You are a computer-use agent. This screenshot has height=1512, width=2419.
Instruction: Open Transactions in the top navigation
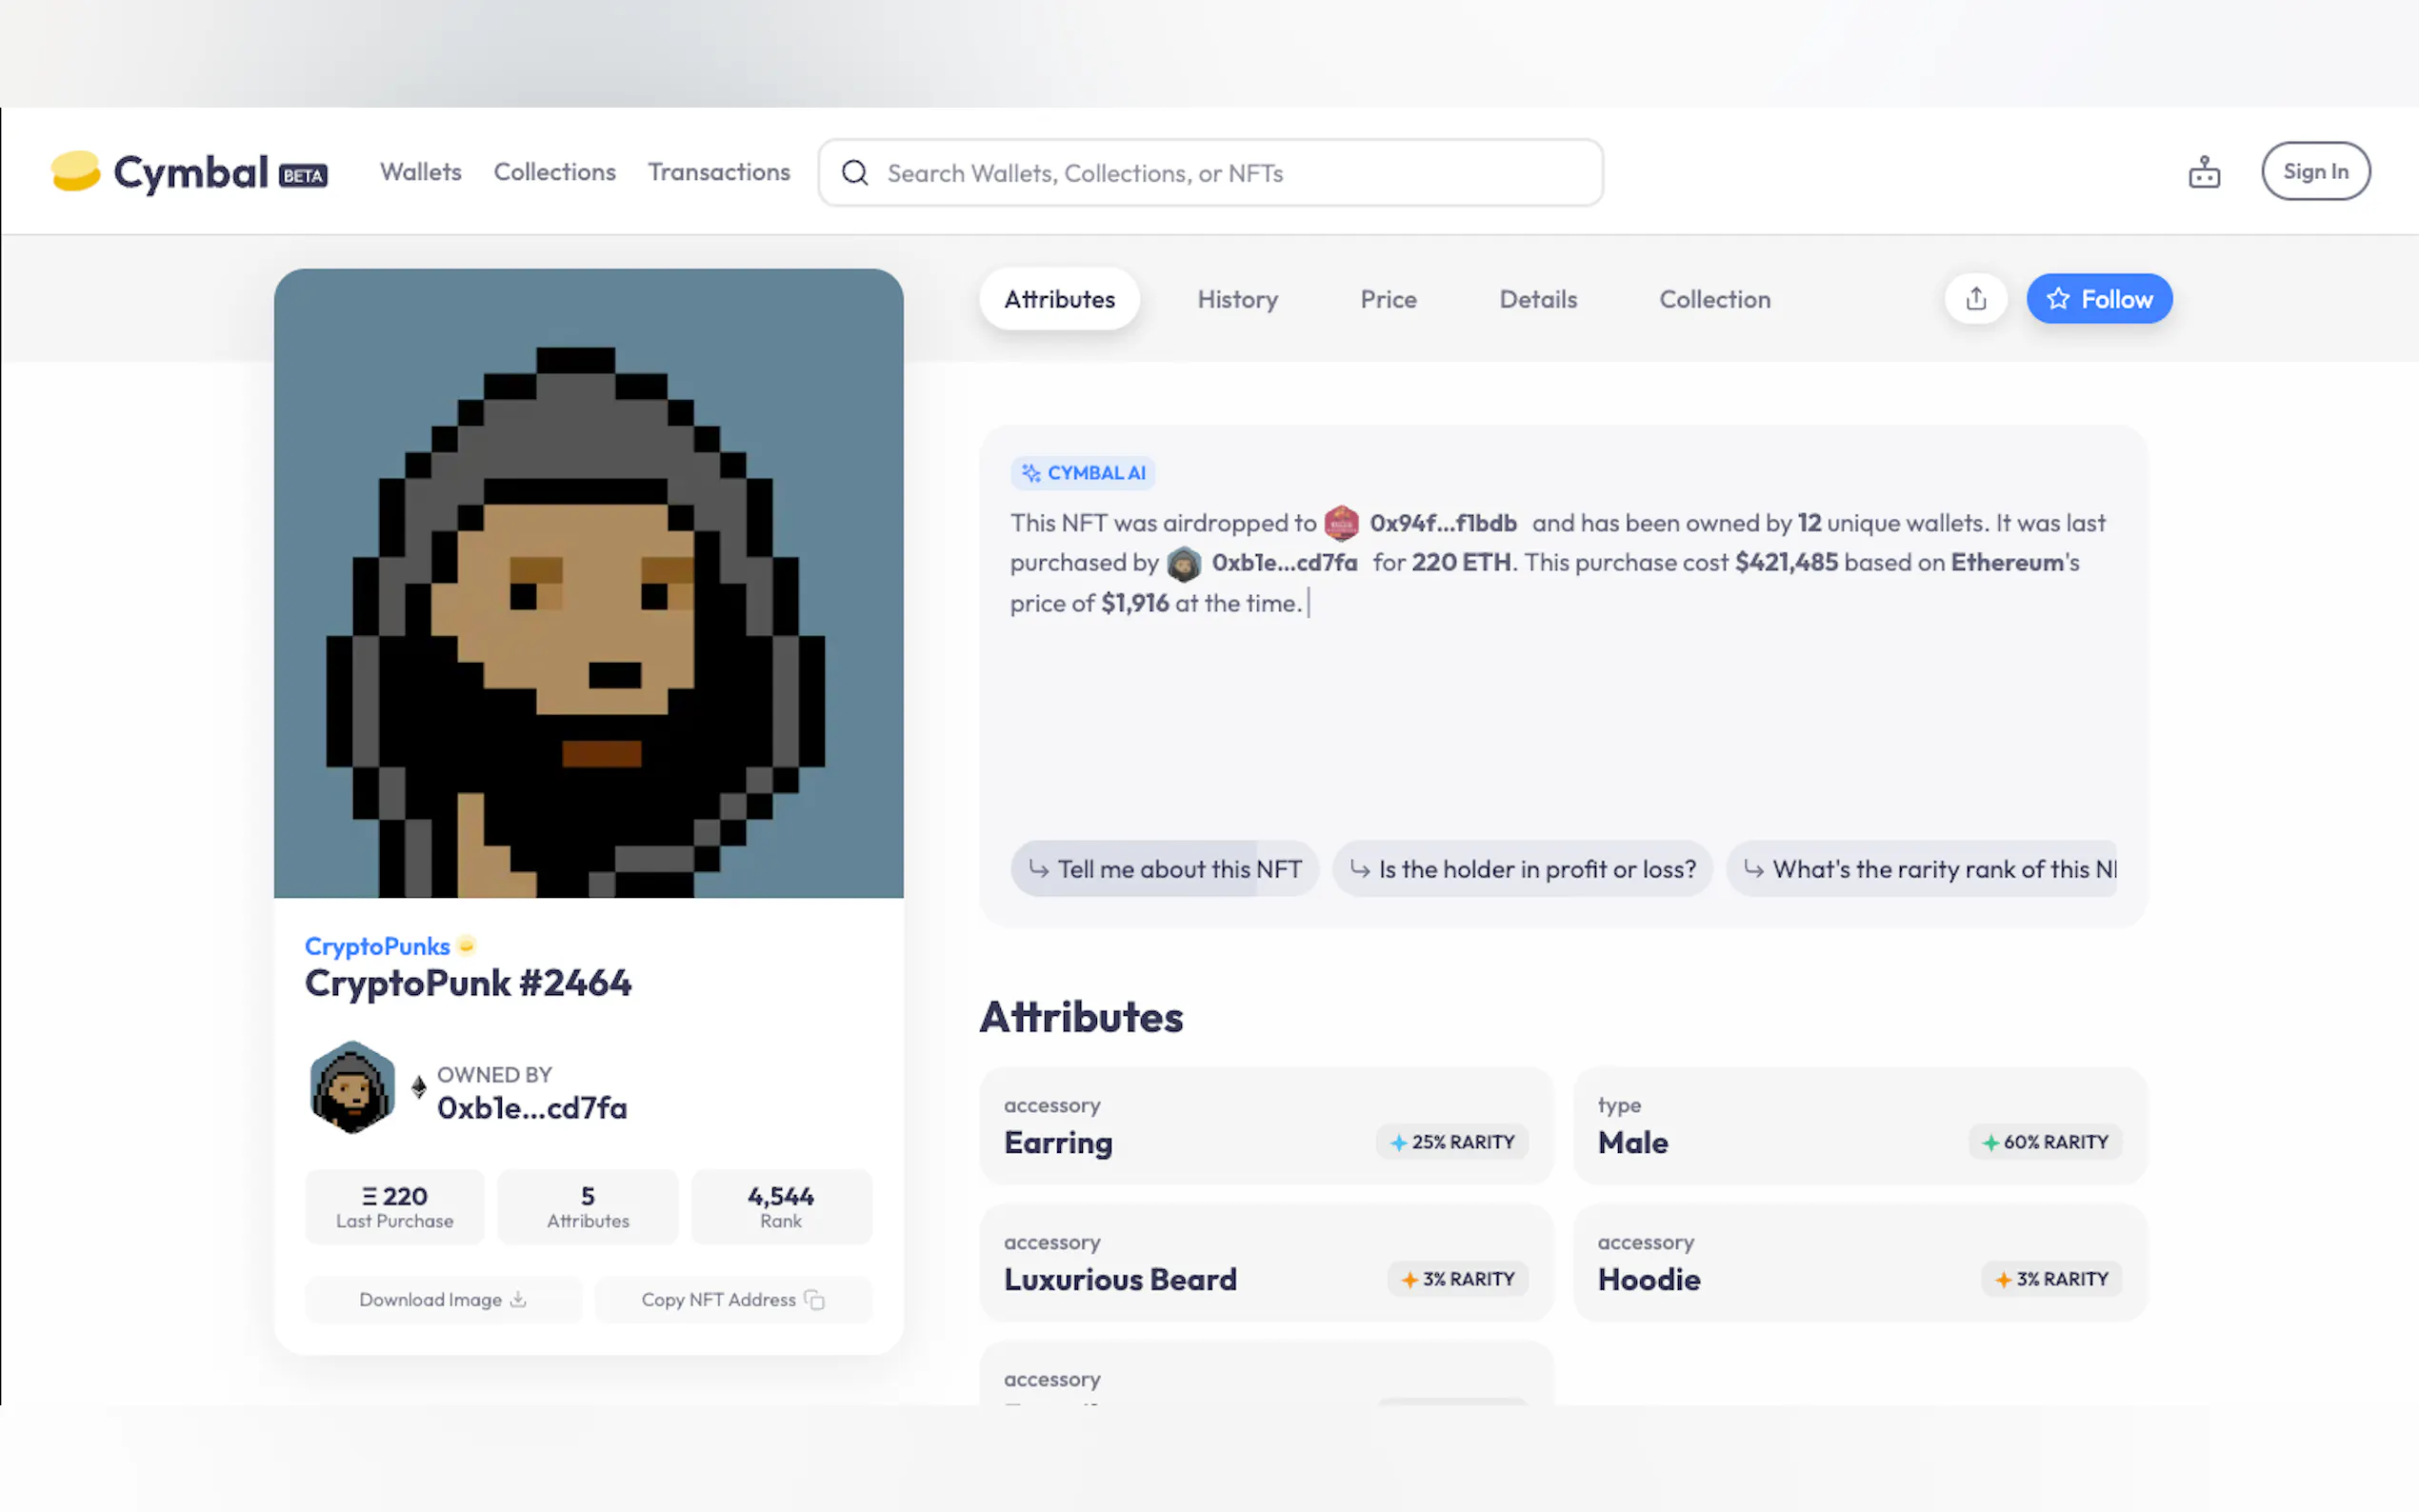[719, 172]
